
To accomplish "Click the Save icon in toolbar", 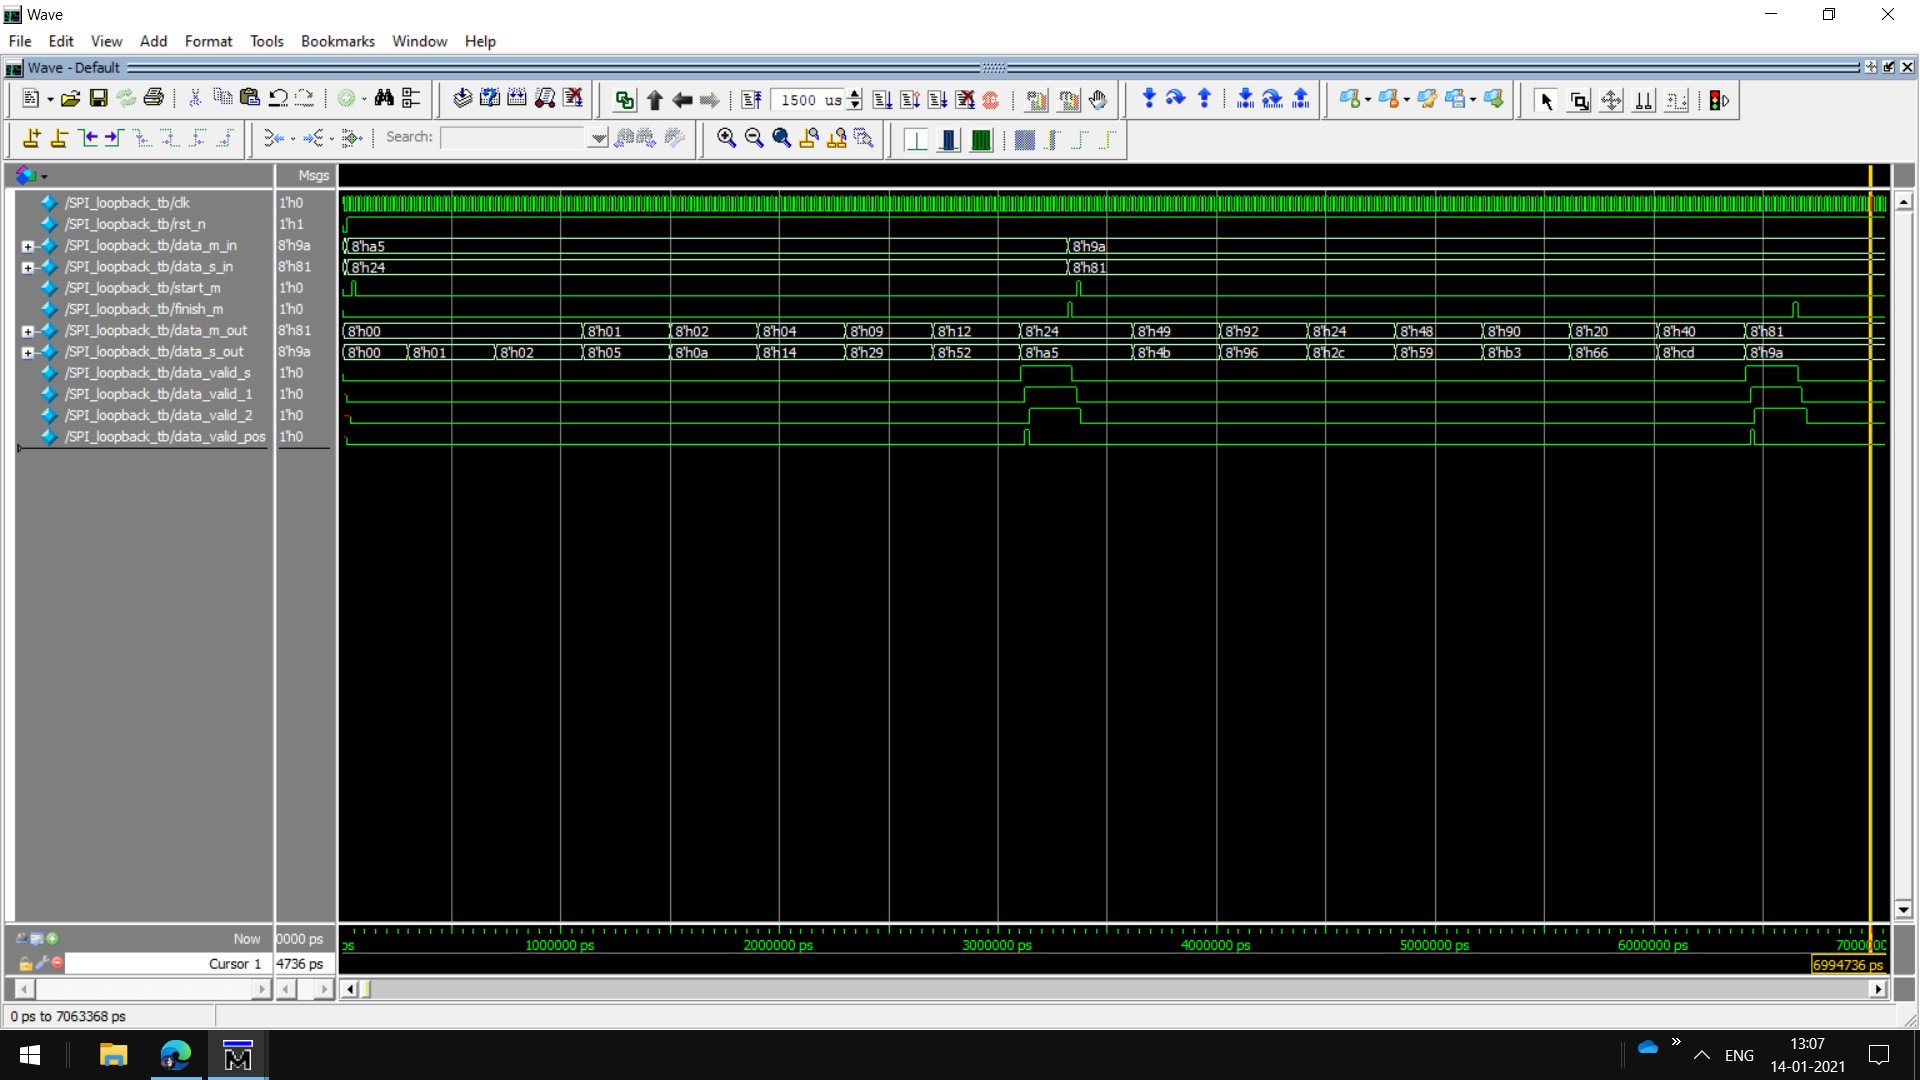I will coord(98,99).
